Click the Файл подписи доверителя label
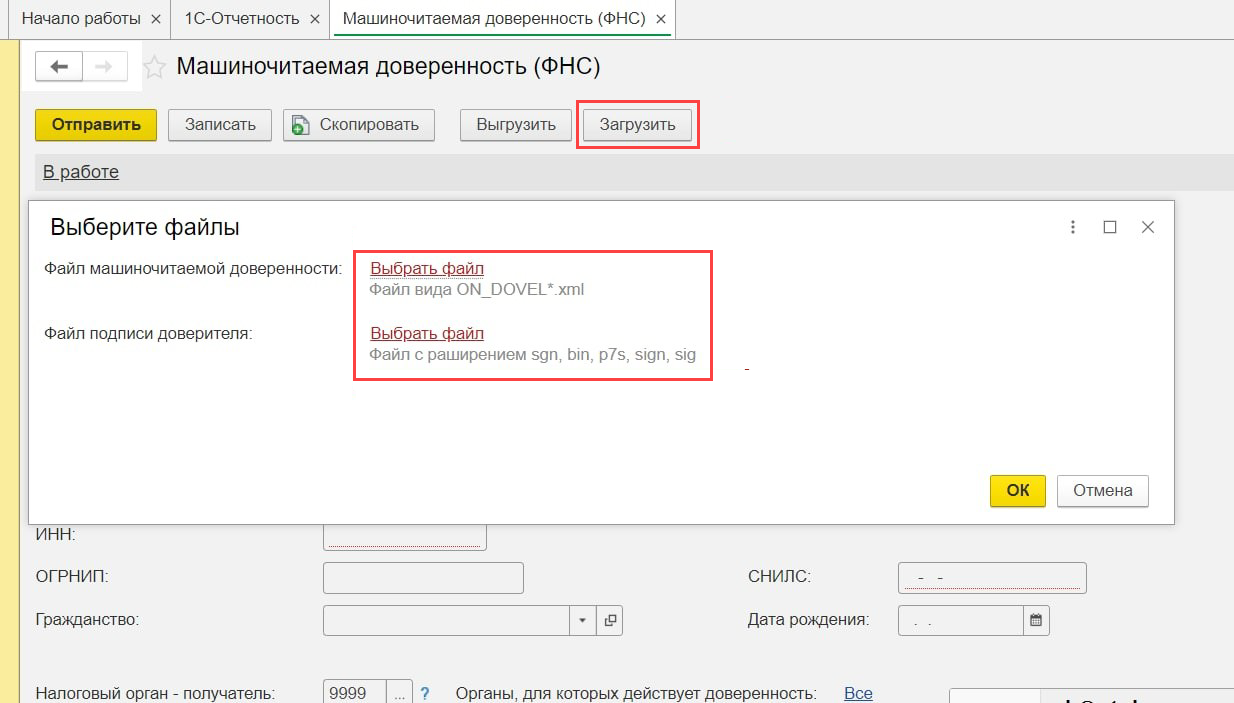Viewport: 1234px width, 703px height. click(148, 333)
